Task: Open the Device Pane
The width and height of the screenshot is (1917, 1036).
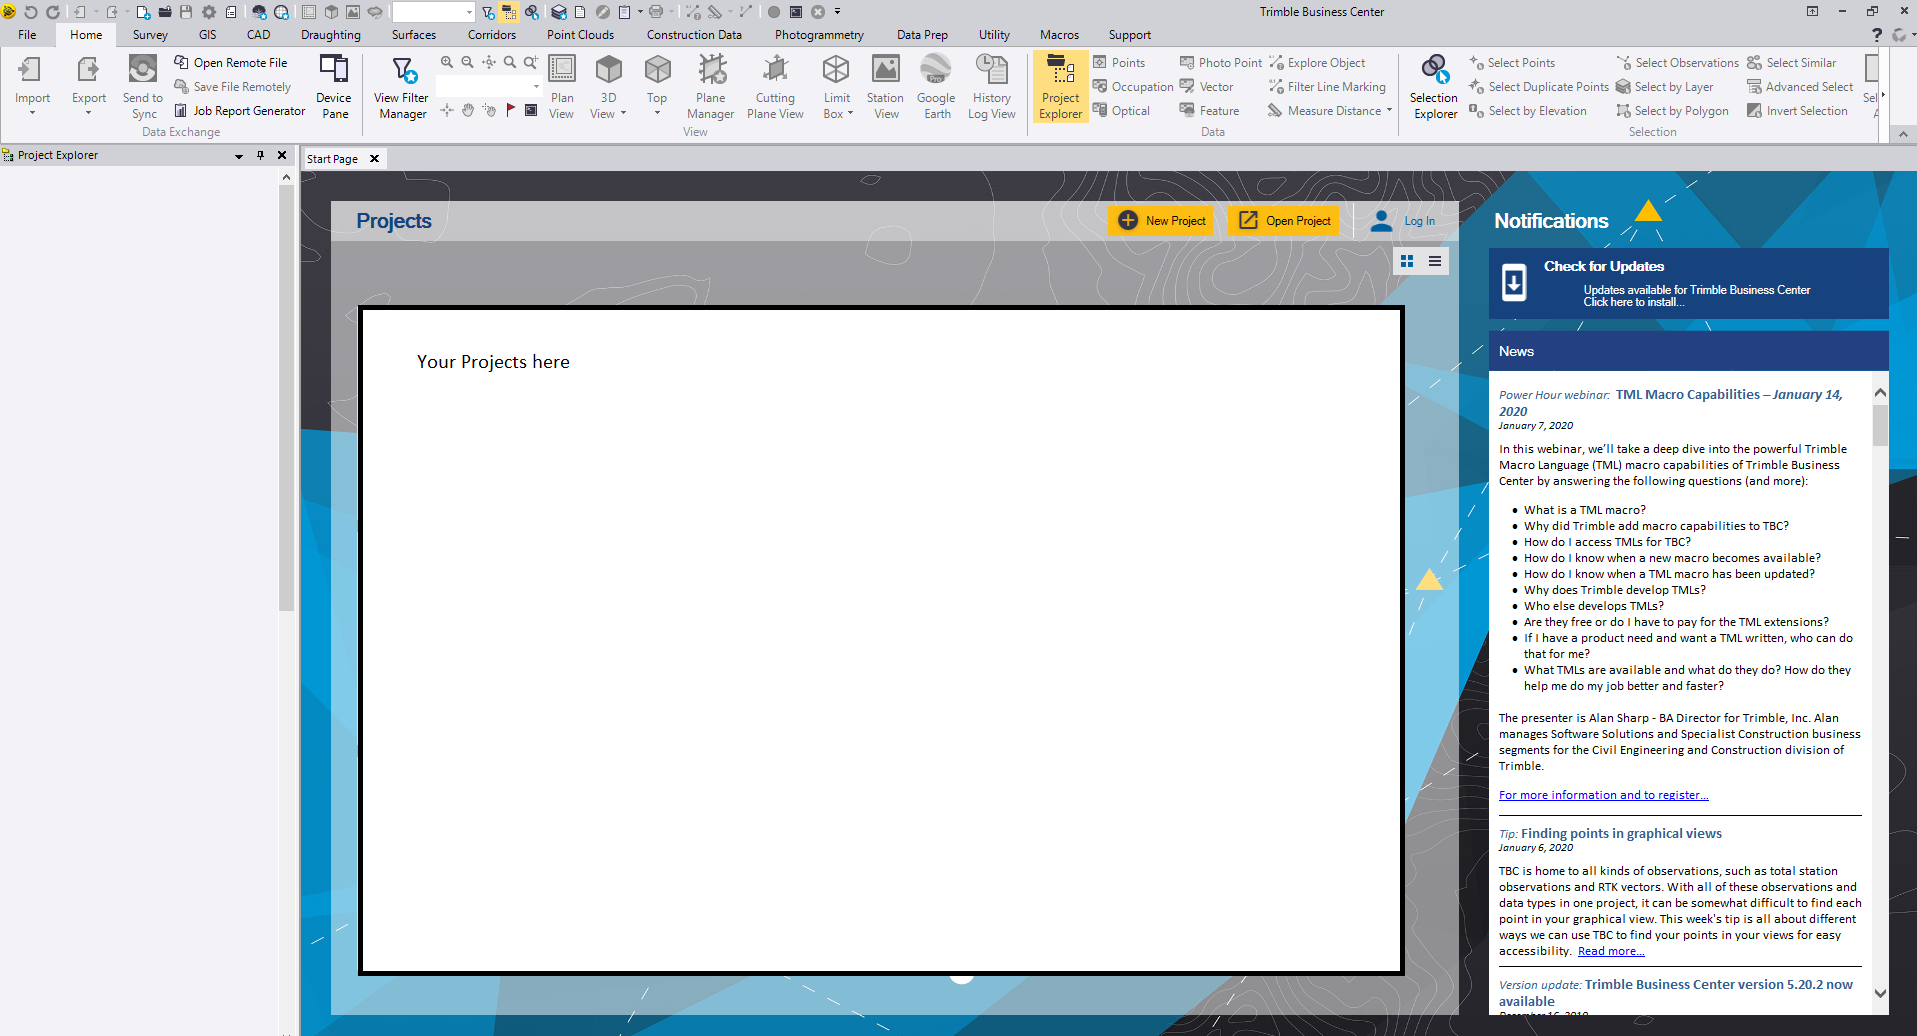Action: (x=334, y=87)
